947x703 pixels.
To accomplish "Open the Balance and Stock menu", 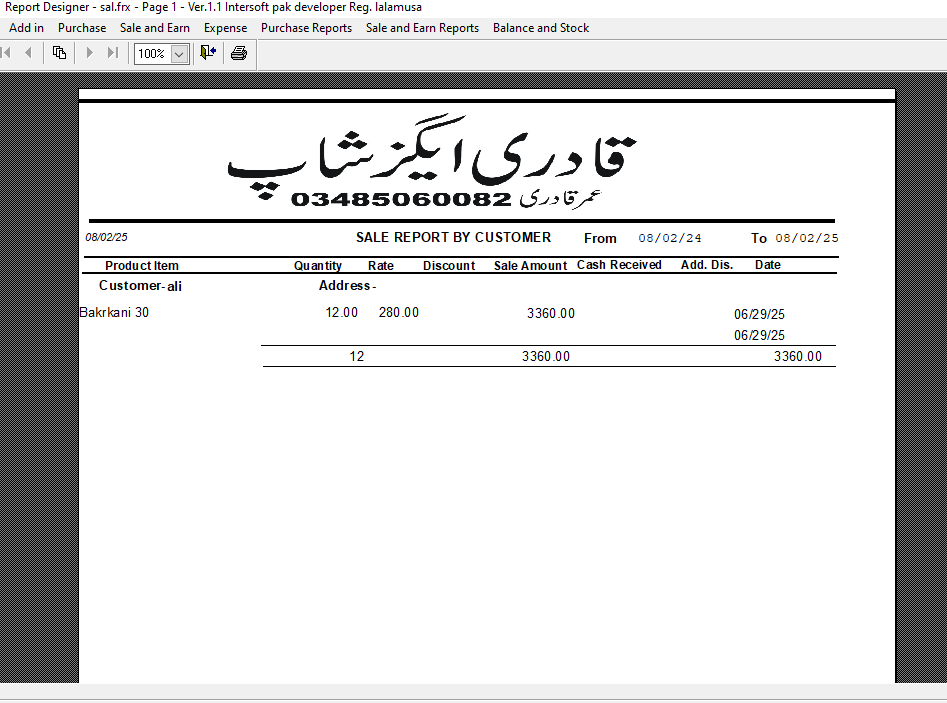I will coord(540,28).
